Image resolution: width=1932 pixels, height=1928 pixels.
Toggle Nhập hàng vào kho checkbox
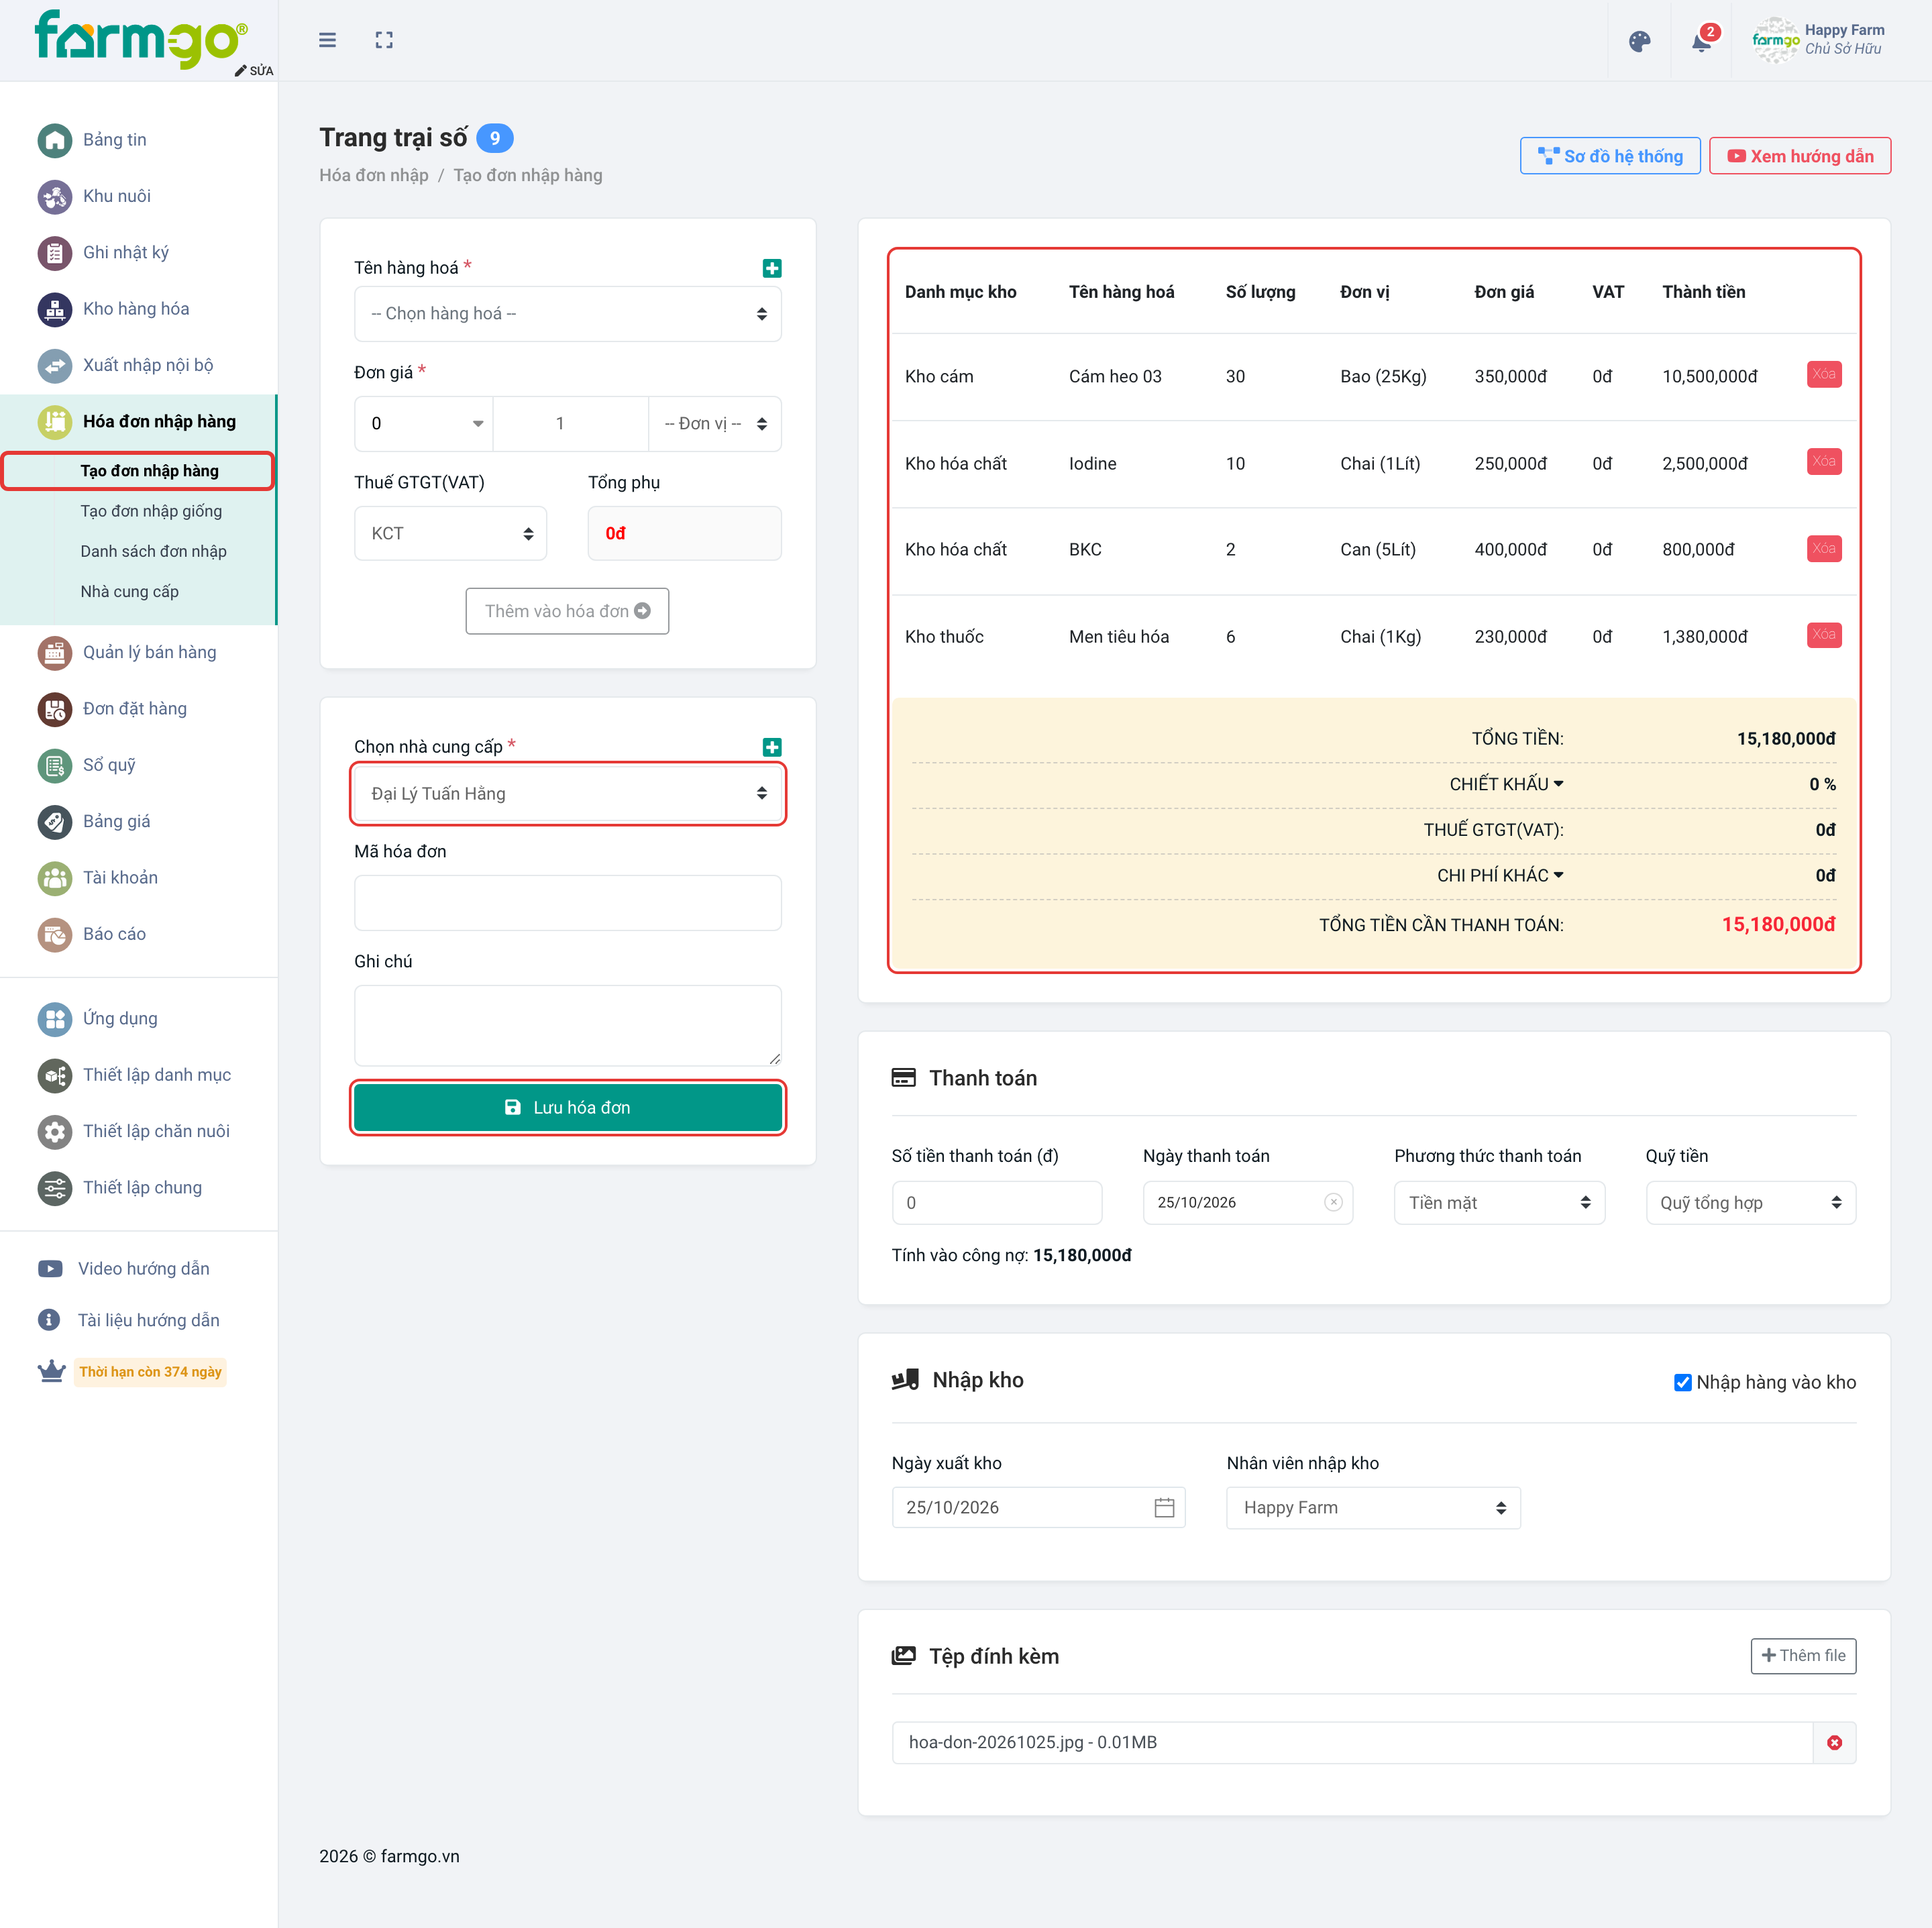coord(1682,1382)
